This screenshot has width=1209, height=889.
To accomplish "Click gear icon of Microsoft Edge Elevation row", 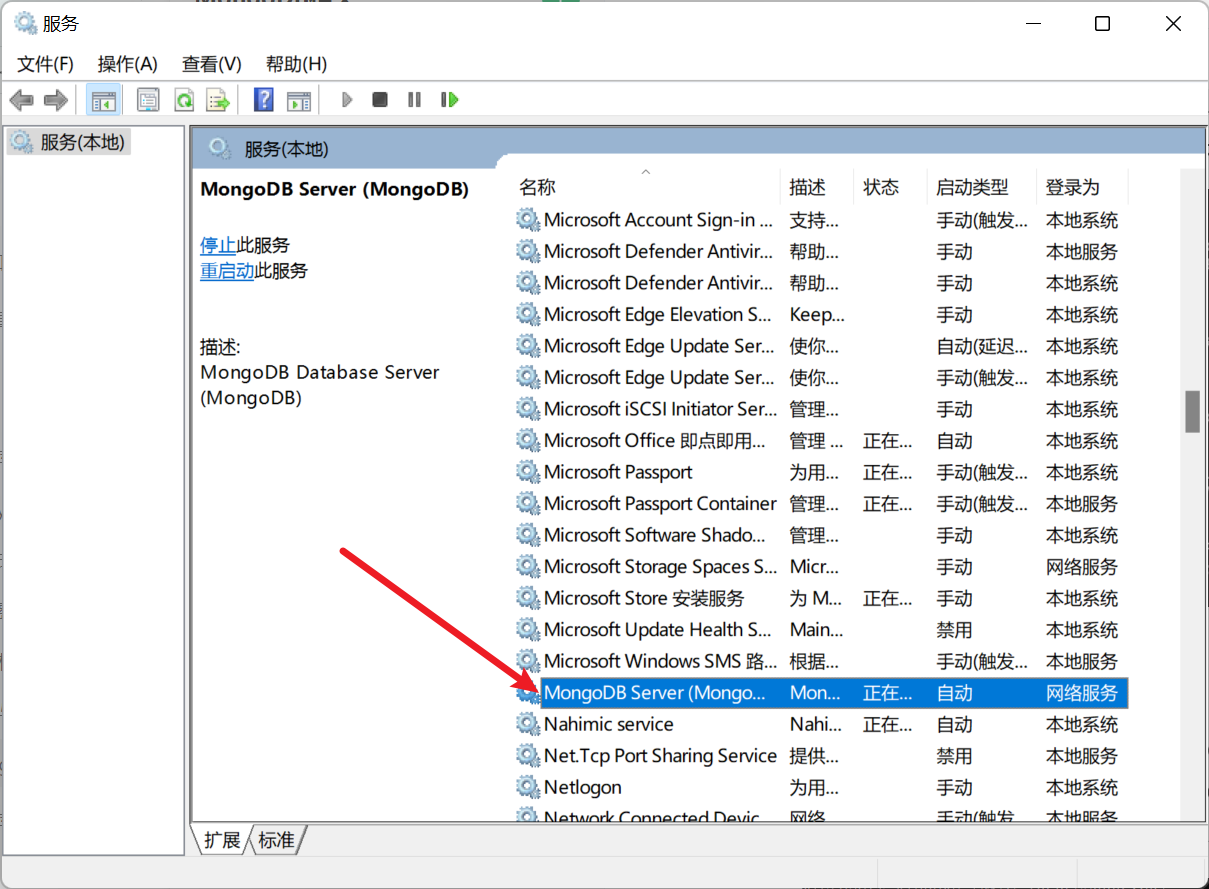I will tap(528, 315).
